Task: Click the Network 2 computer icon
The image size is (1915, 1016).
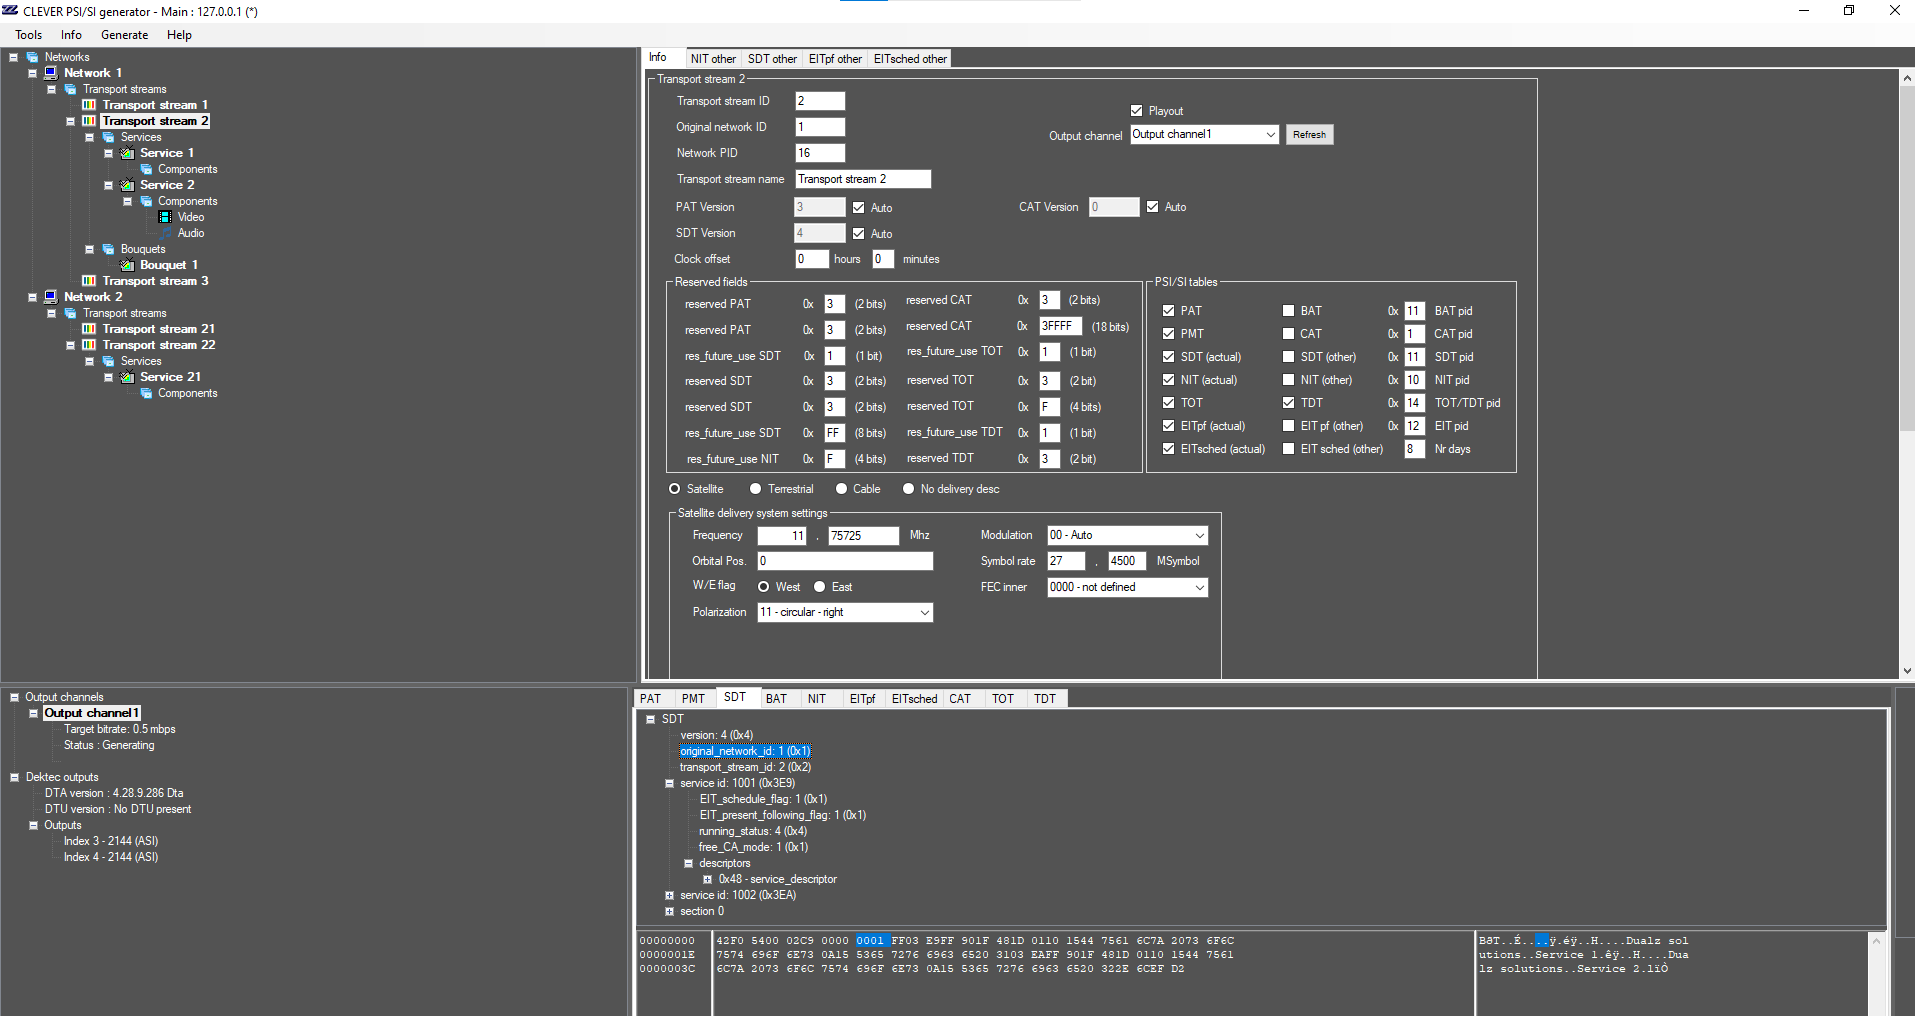Action: click(51, 297)
